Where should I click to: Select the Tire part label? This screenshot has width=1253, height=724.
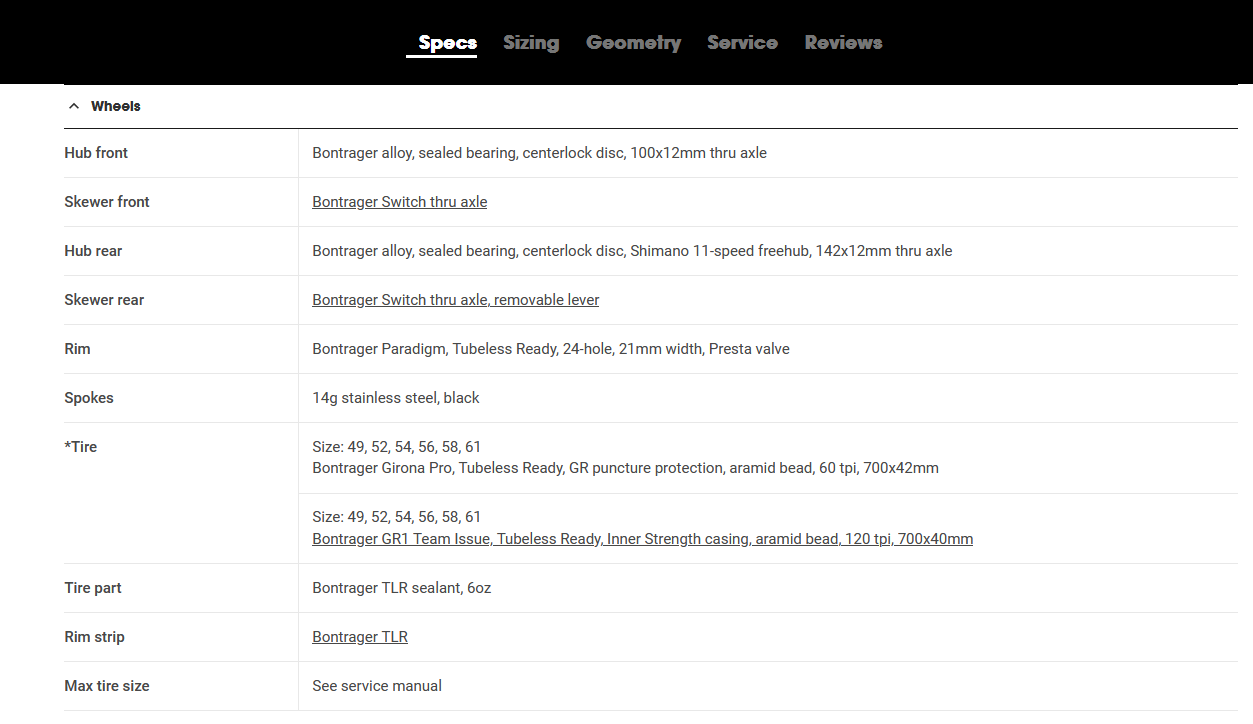(93, 588)
